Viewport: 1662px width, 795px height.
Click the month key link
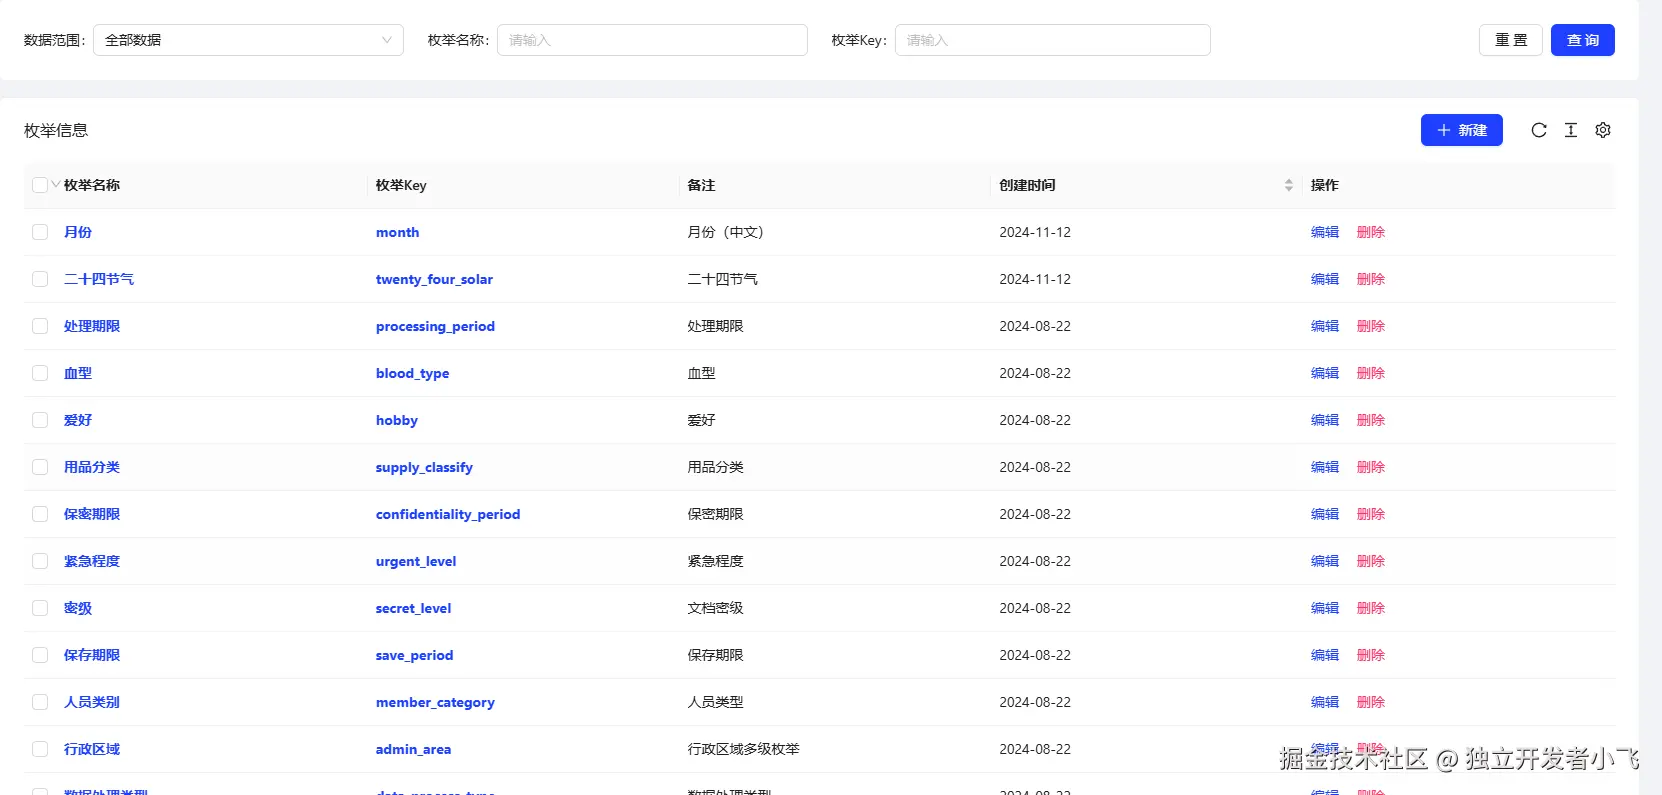click(x=397, y=232)
